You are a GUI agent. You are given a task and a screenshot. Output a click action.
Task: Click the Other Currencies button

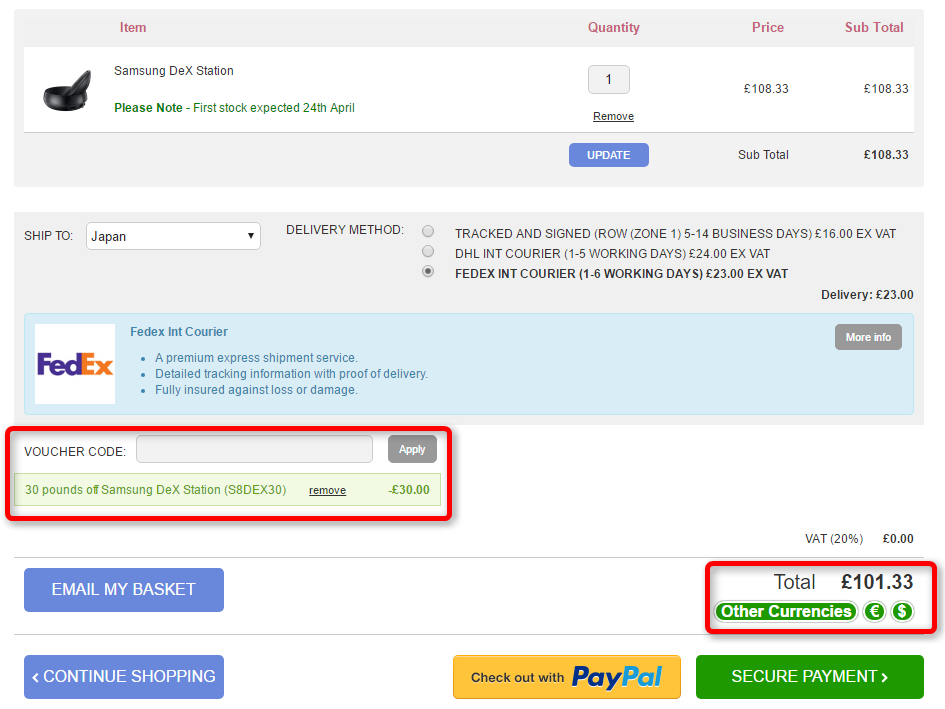pos(786,611)
